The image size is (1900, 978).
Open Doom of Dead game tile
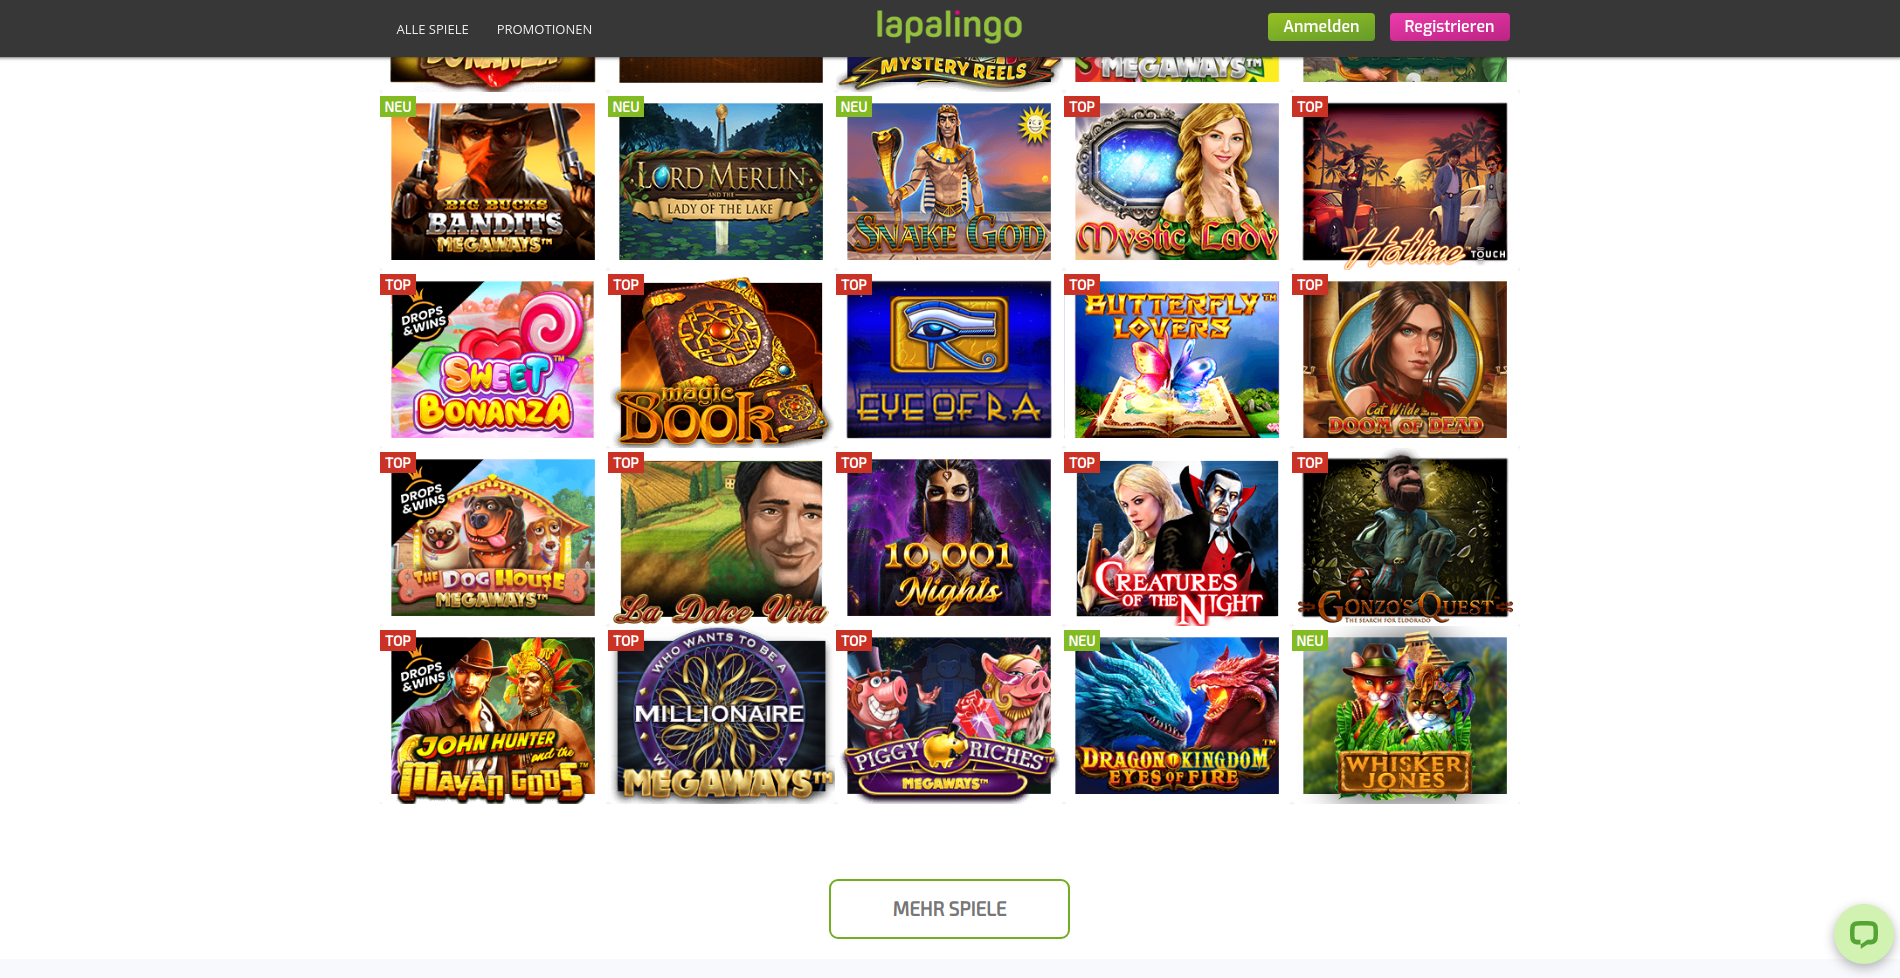(x=1405, y=359)
